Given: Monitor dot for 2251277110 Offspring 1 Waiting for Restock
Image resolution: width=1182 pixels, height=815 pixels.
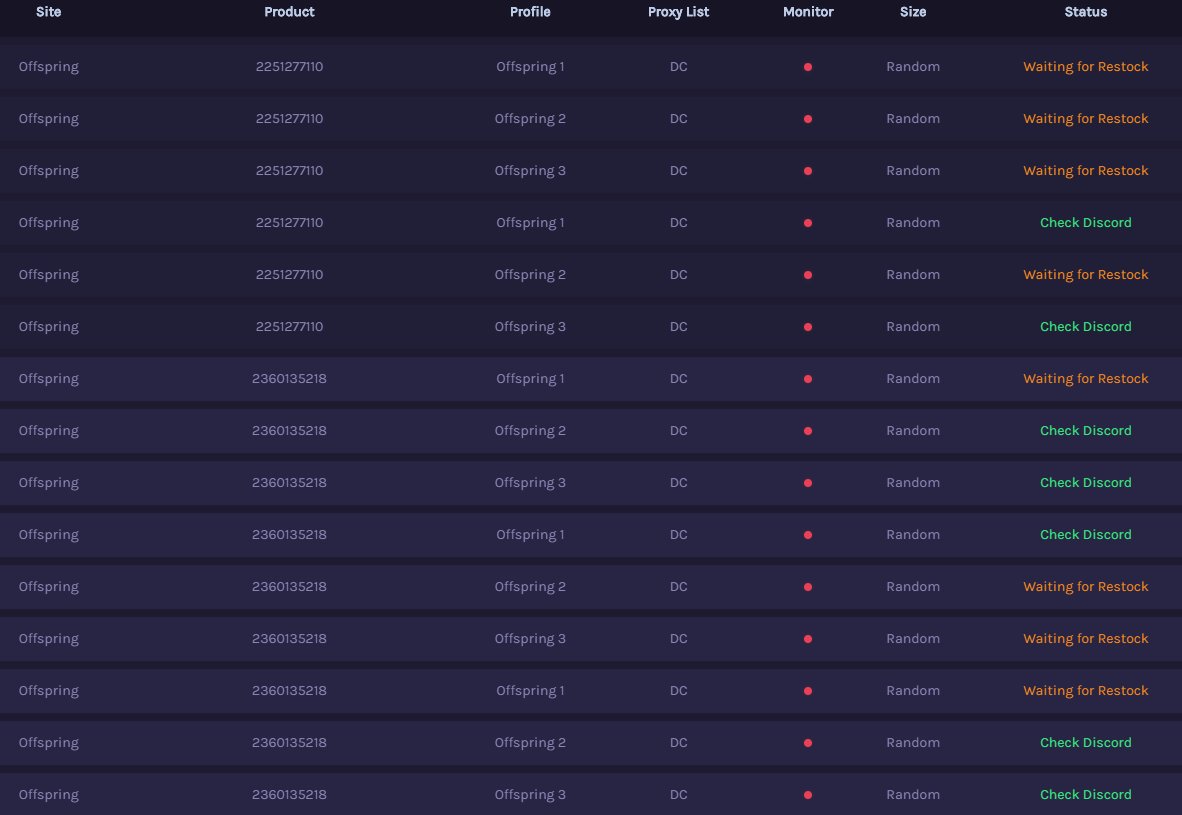Looking at the screenshot, I should coord(808,67).
